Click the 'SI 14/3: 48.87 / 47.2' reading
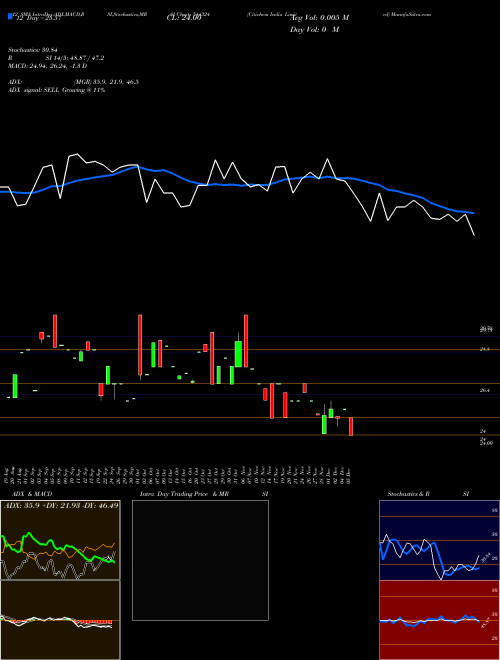Screen dimensions: 500x660 tap(75, 58)
